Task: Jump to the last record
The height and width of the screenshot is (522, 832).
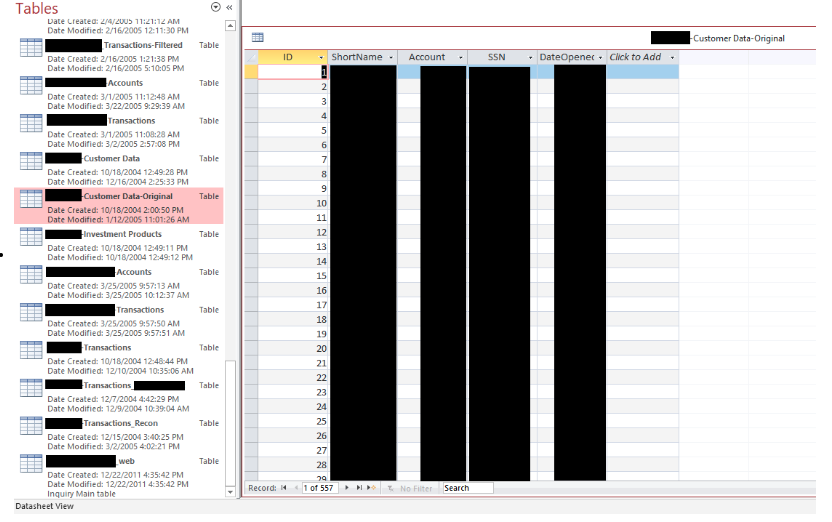Action: (358, 488)
